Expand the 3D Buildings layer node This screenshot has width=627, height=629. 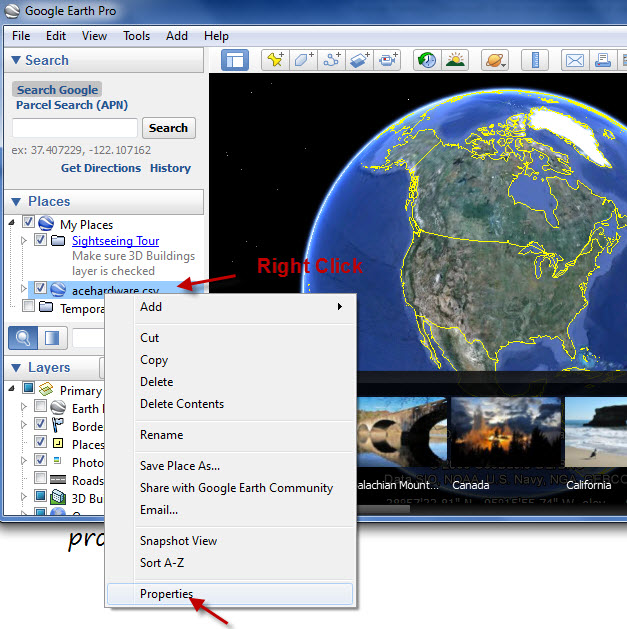click(x=24, y=496)
